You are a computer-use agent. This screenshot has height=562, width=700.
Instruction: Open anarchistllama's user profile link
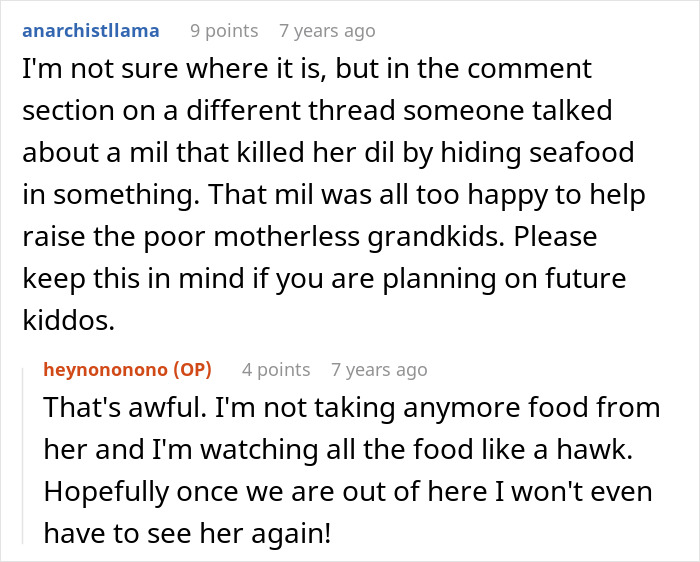(x=90, y=30)
